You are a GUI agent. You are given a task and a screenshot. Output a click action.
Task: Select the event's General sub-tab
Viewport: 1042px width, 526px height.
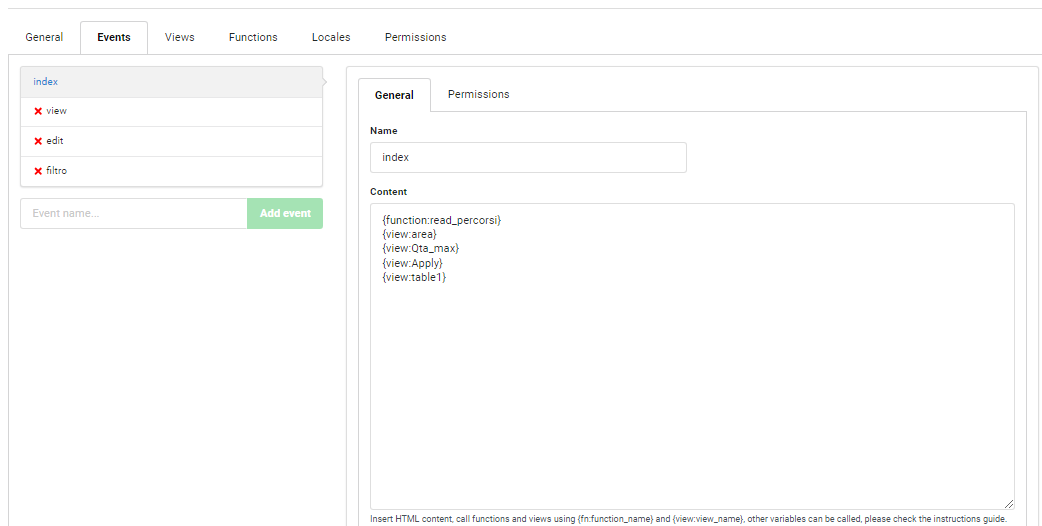coord(394,95)
